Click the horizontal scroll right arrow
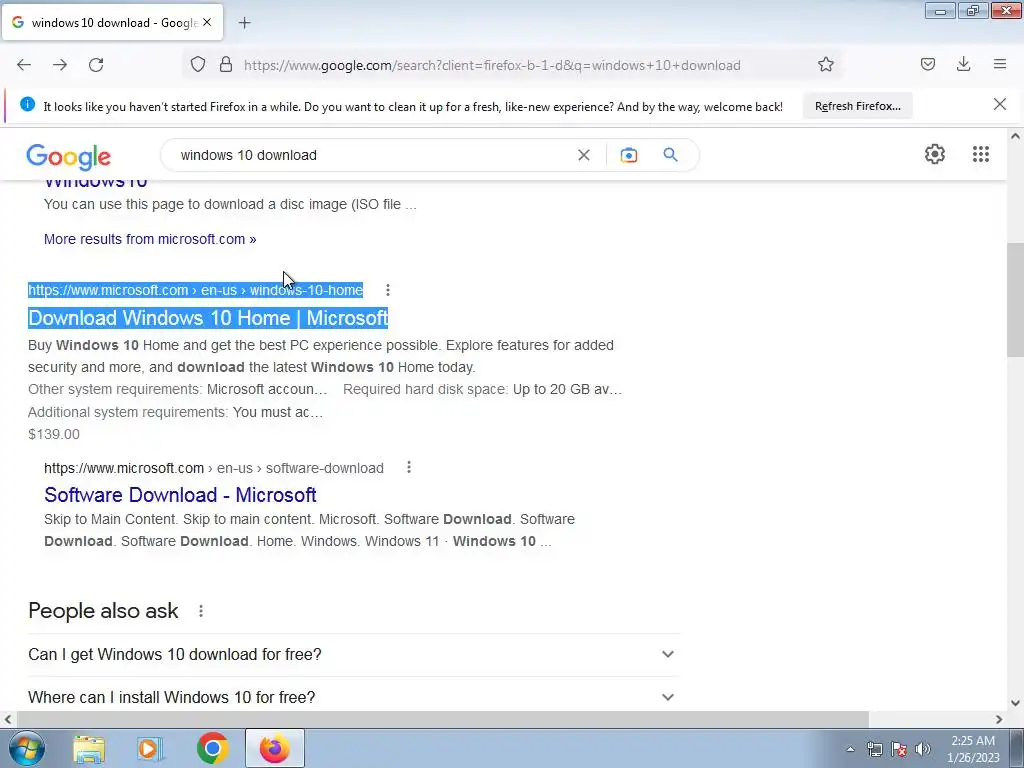This screenshot has height=768, width=1024. click(x=999, y=720)
